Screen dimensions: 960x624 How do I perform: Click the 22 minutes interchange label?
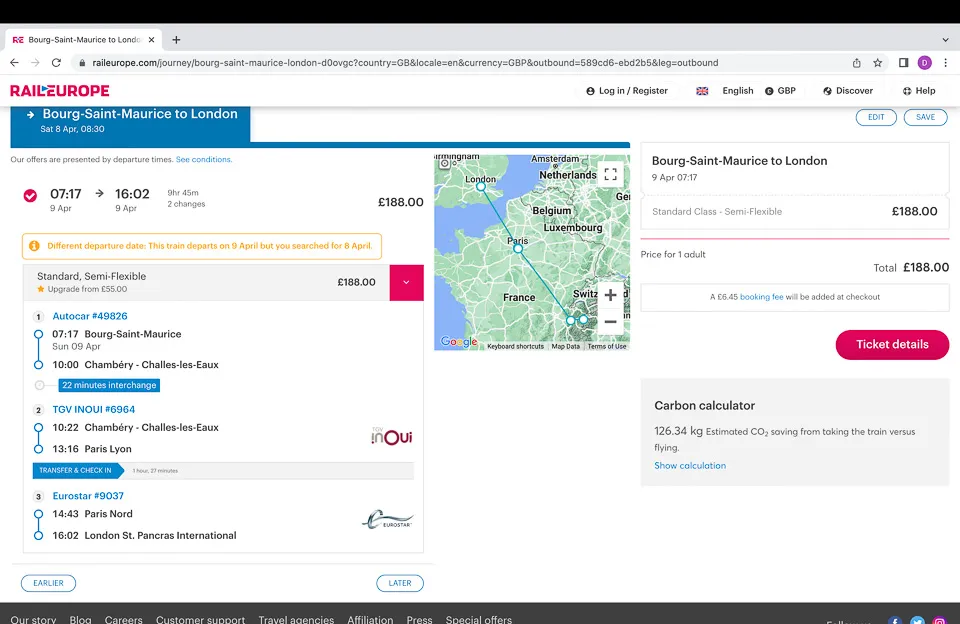109,385
